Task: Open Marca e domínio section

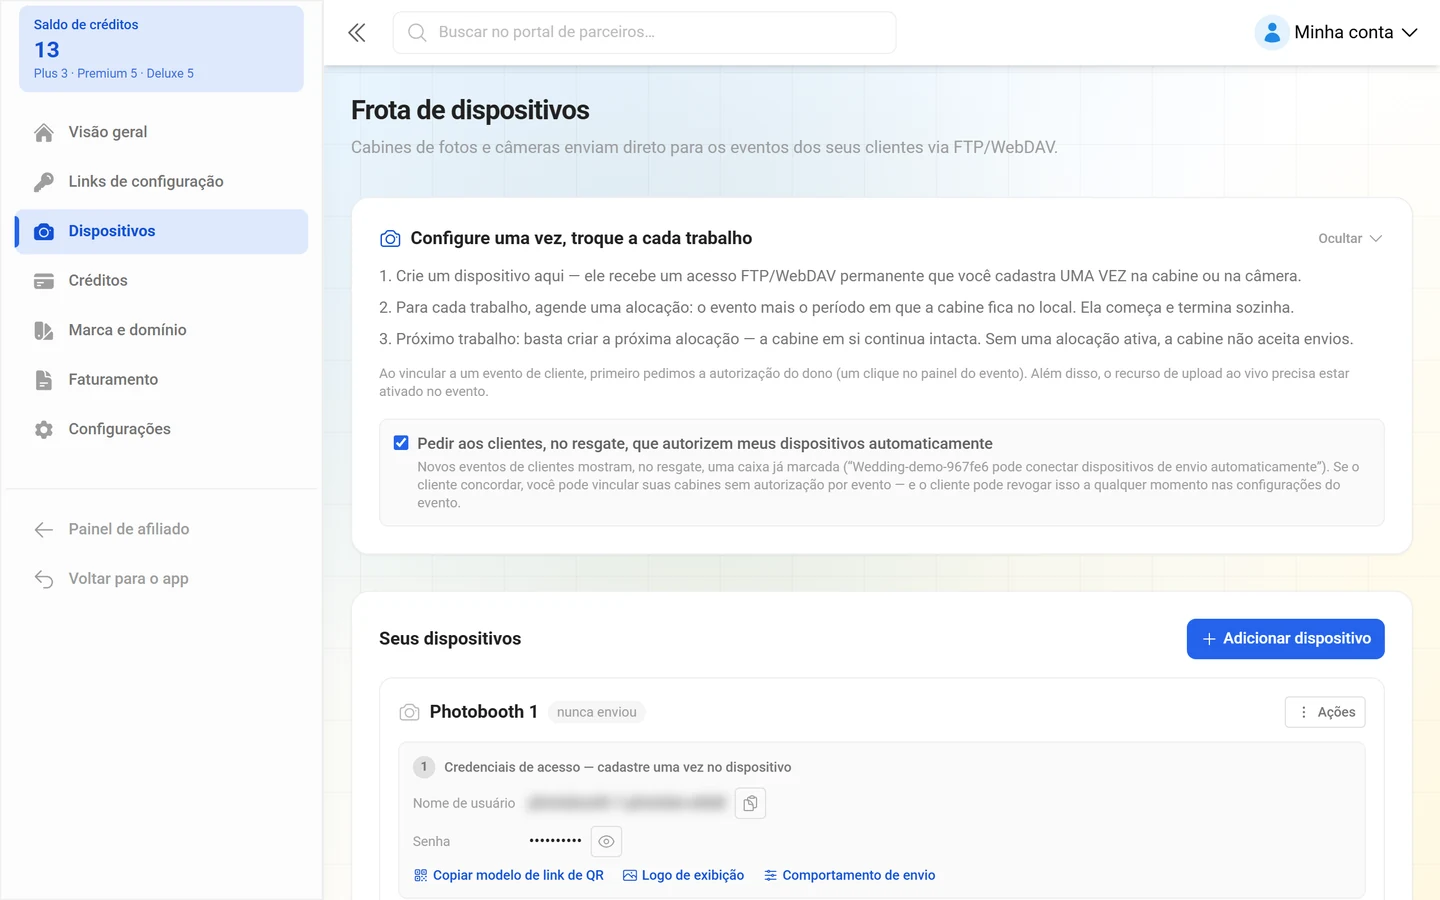Action: [161, 331]
